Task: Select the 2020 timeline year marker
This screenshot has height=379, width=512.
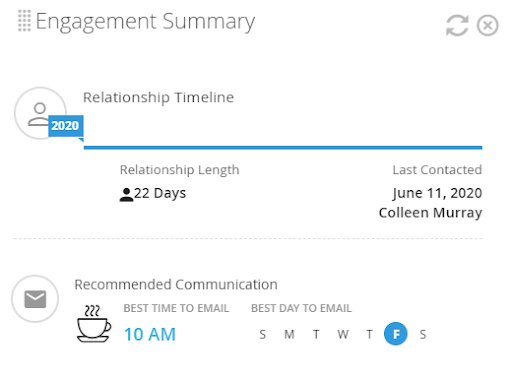Action: (x=66, y=126)
